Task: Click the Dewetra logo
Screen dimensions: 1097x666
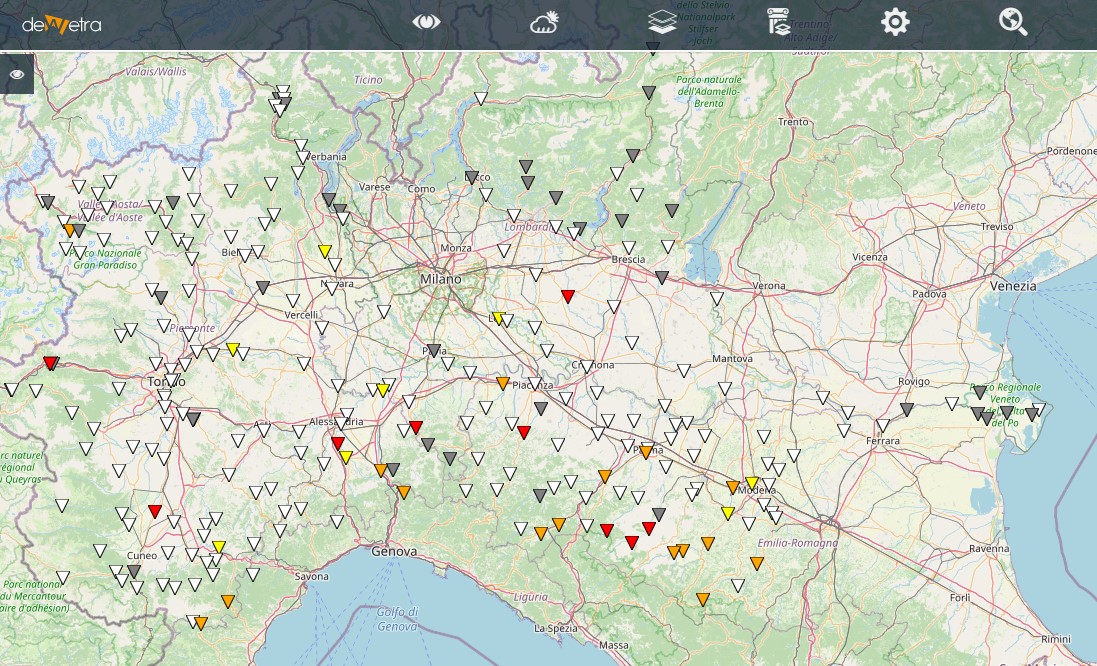Action: coord(62,24)
